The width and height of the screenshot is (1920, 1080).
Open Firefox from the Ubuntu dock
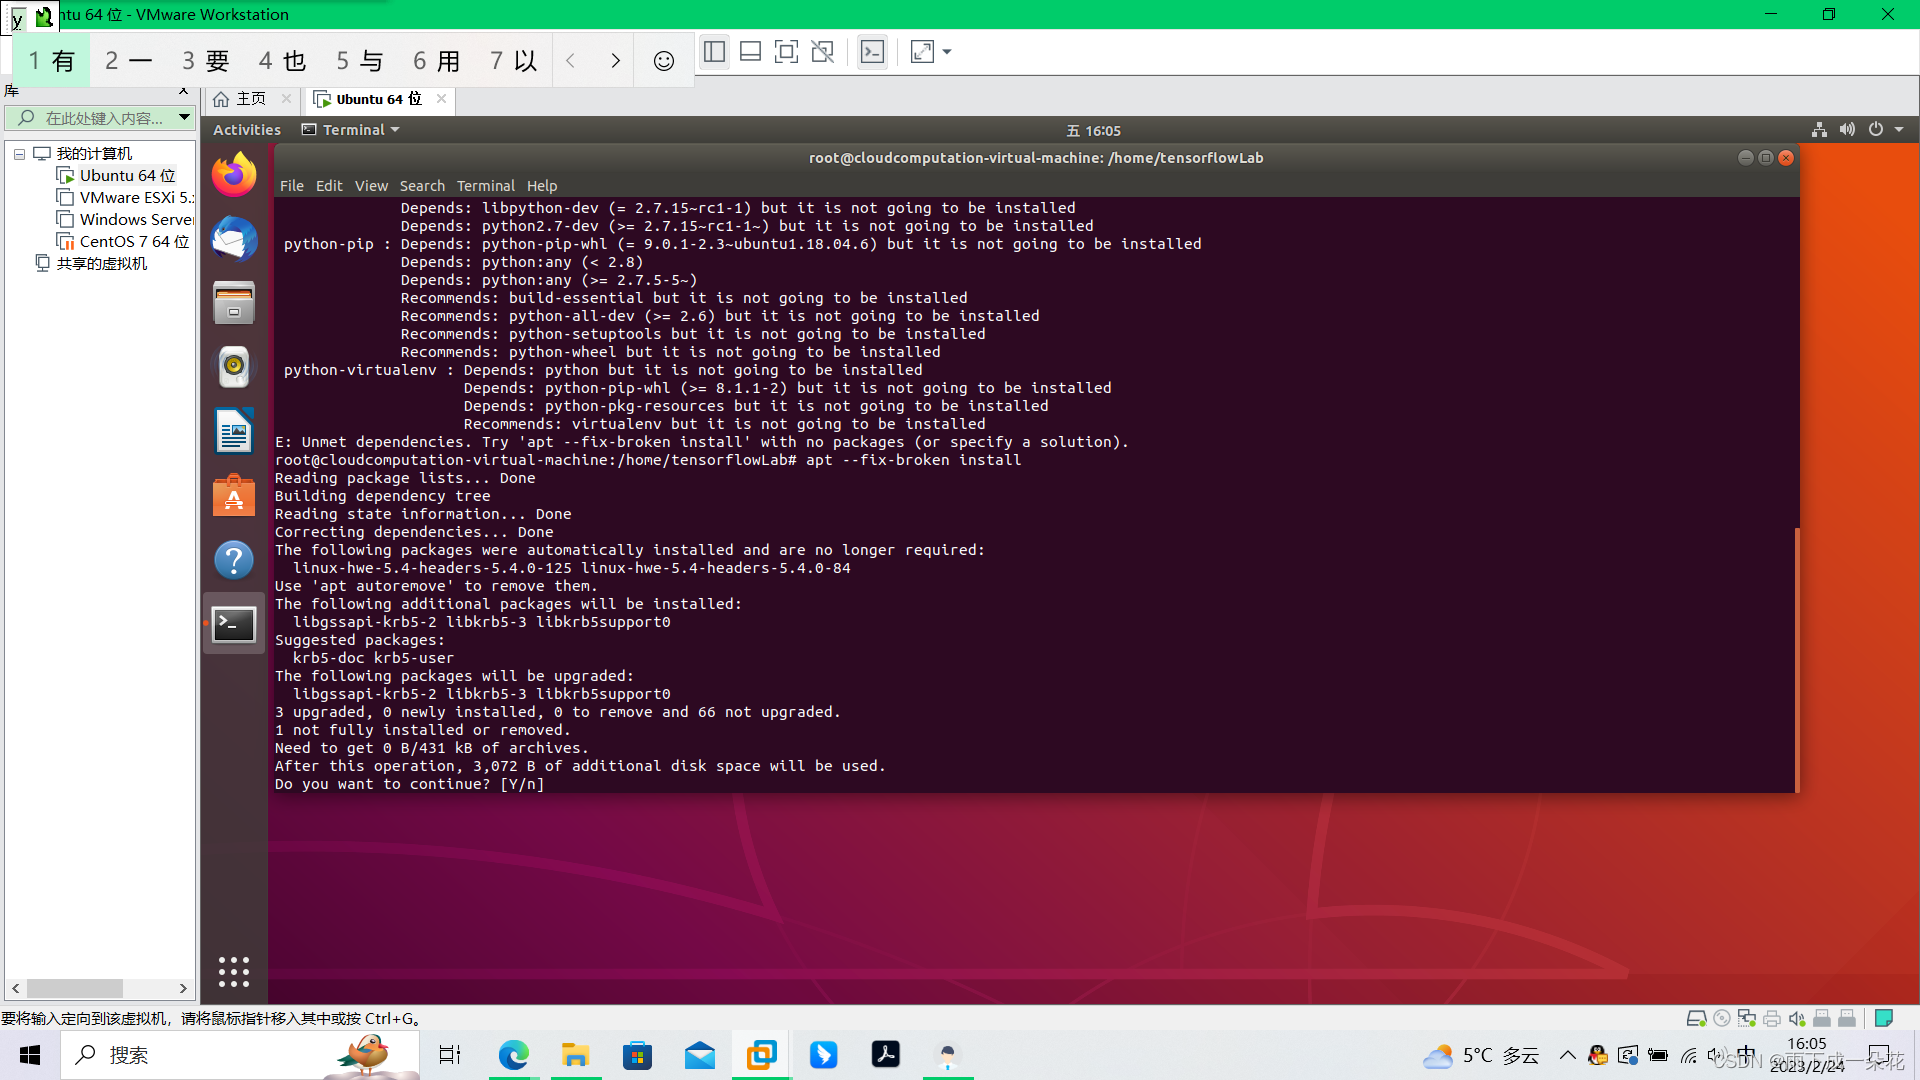click(234, 176)
